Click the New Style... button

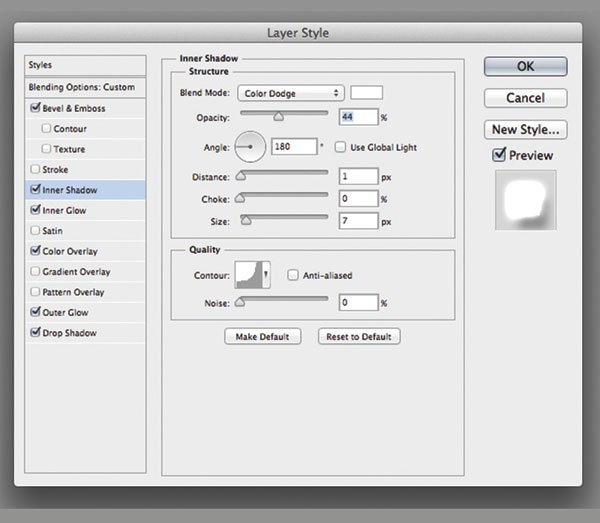[x=525, y=130]
